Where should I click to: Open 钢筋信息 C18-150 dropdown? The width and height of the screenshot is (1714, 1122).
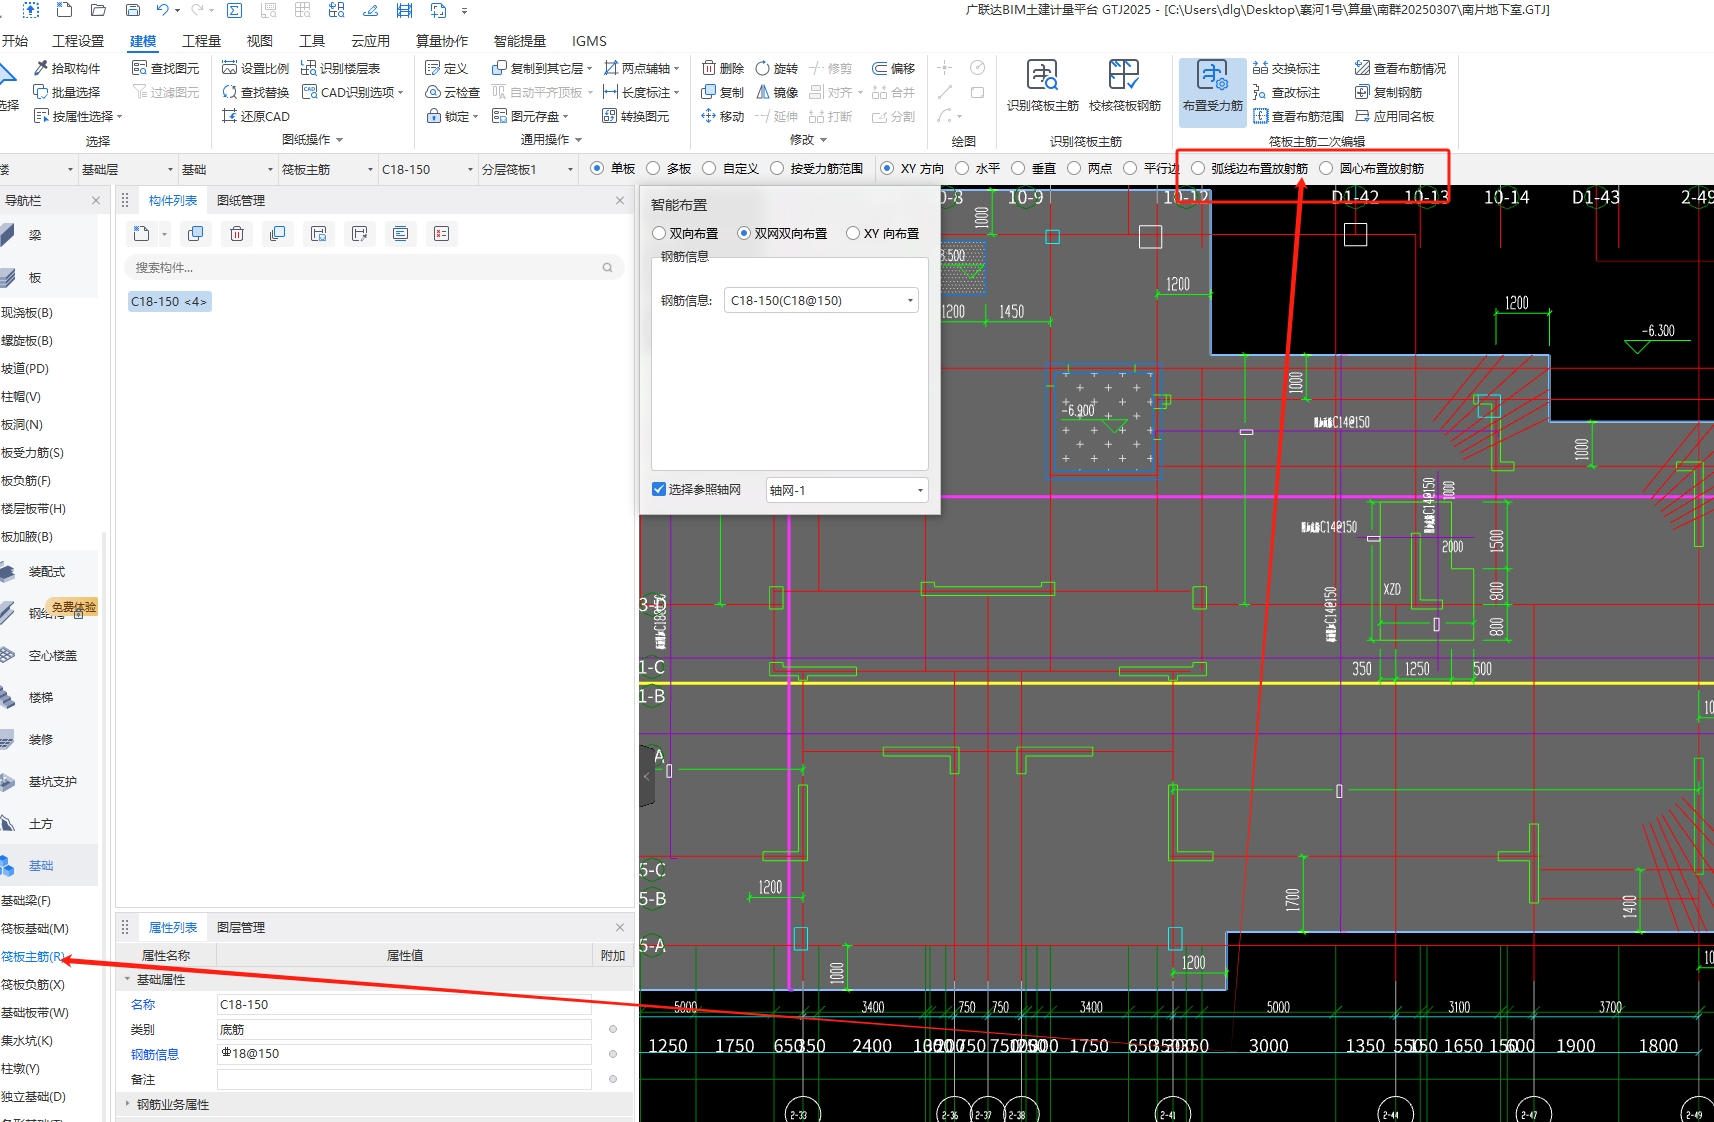(x=821, y=300)
